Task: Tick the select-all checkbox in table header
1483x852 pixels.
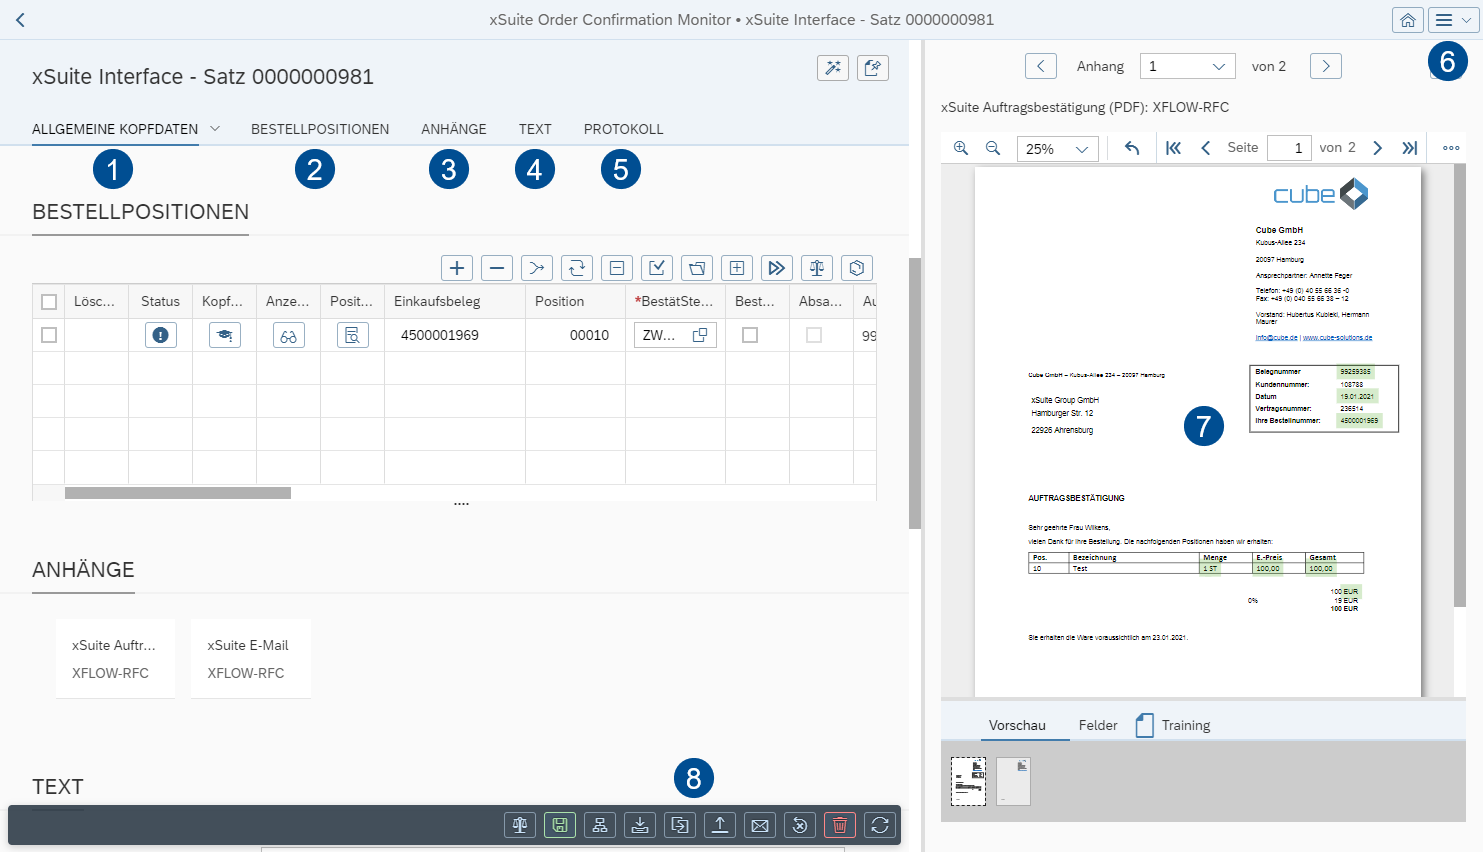Action: (x=49, y=302)
